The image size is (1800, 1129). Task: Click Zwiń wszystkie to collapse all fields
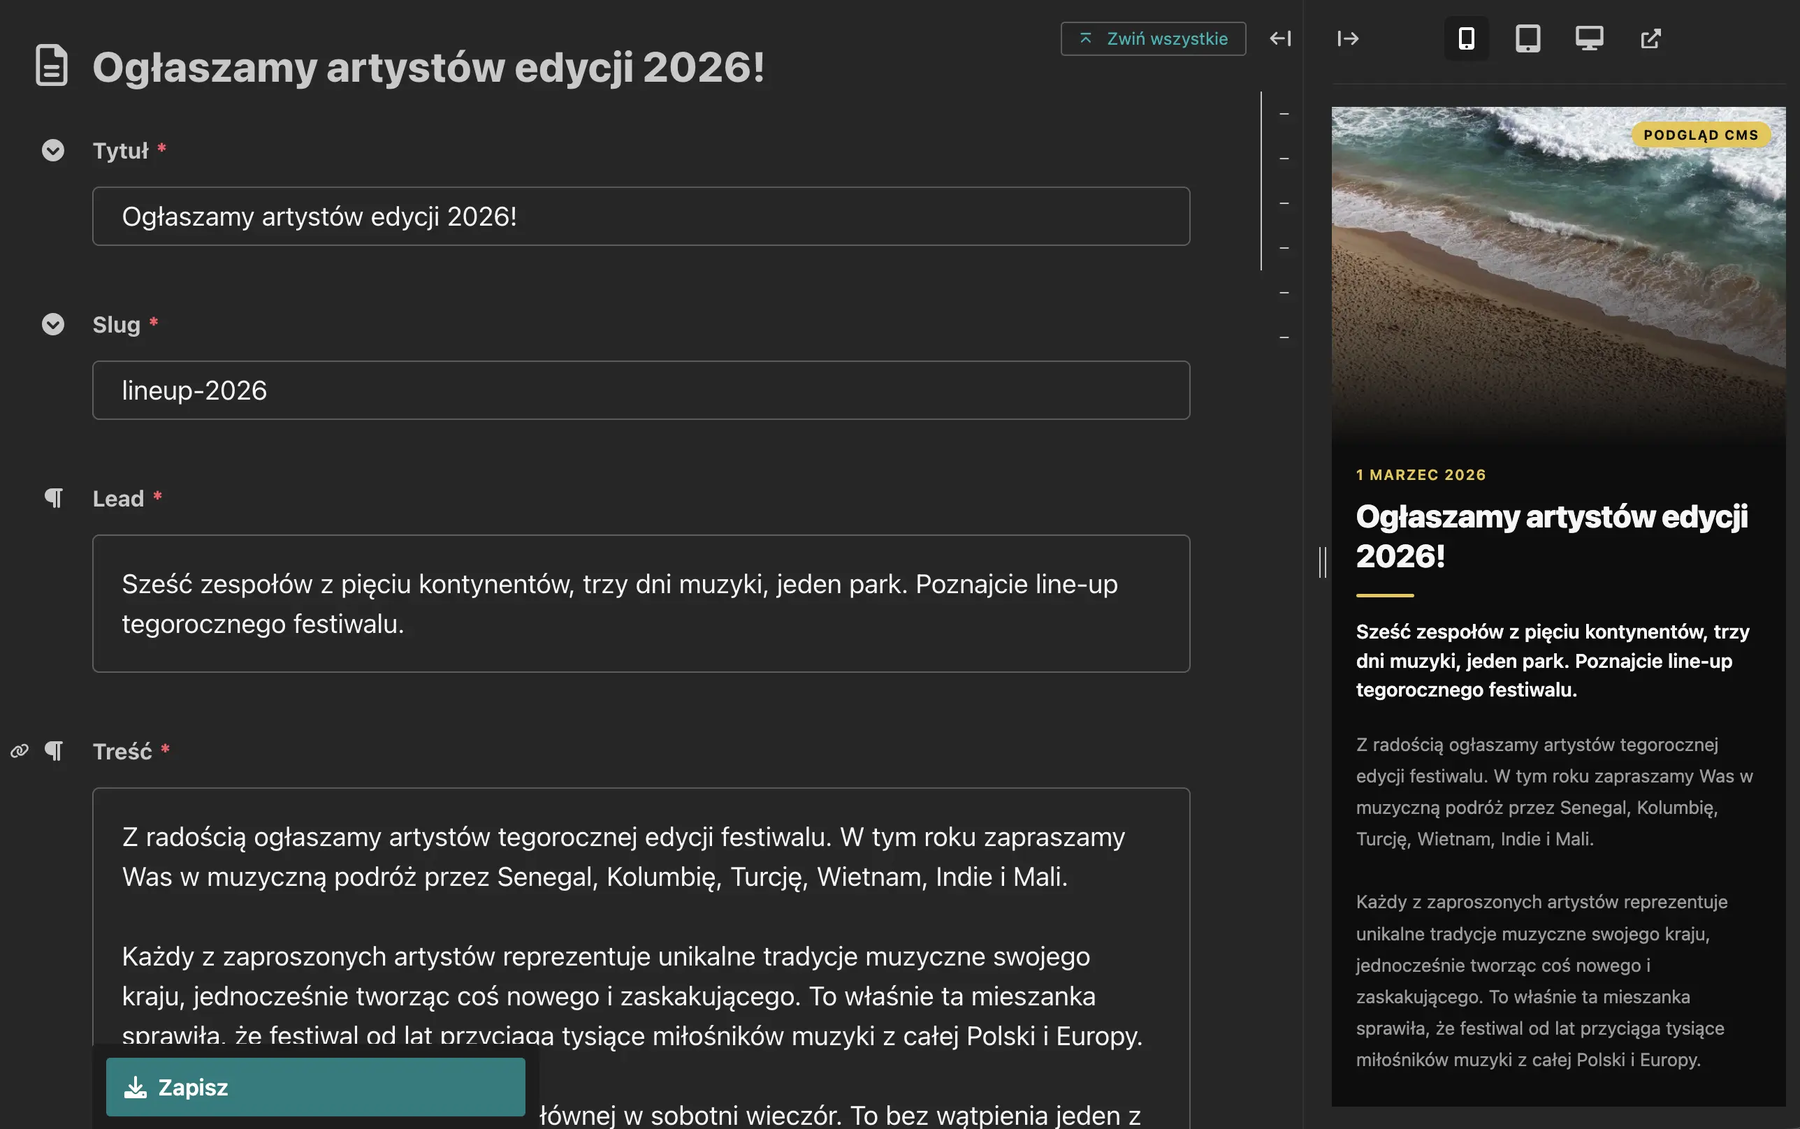pyautogui.click(x=1153, y=38)
